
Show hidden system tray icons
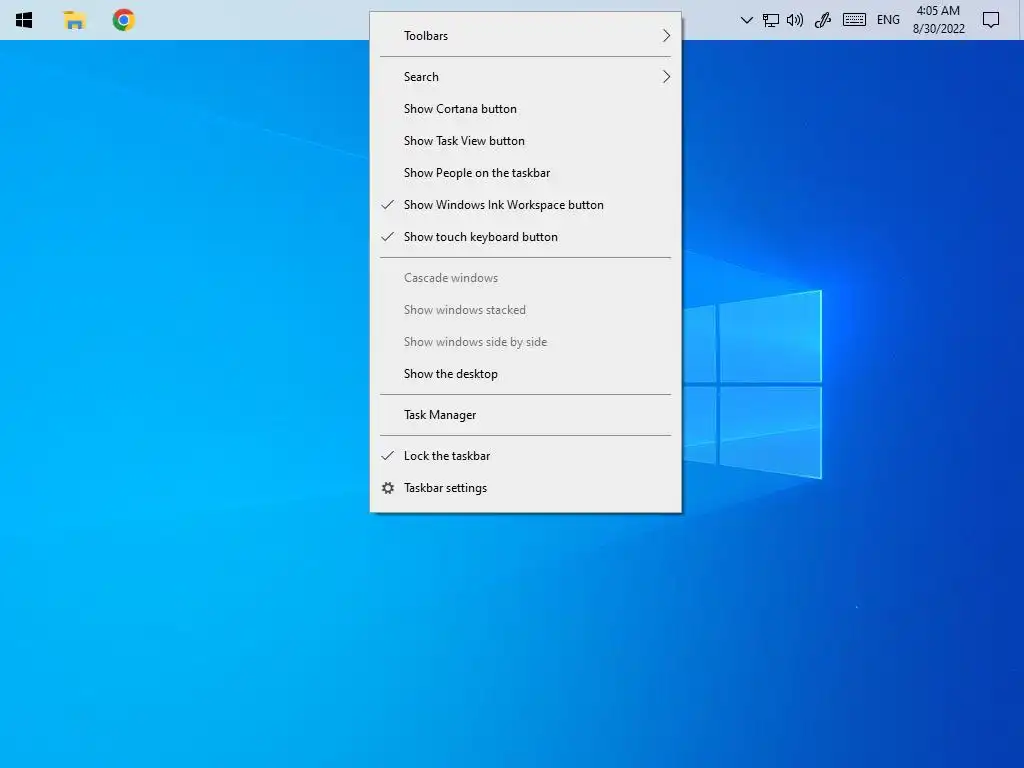click(746, 20)
